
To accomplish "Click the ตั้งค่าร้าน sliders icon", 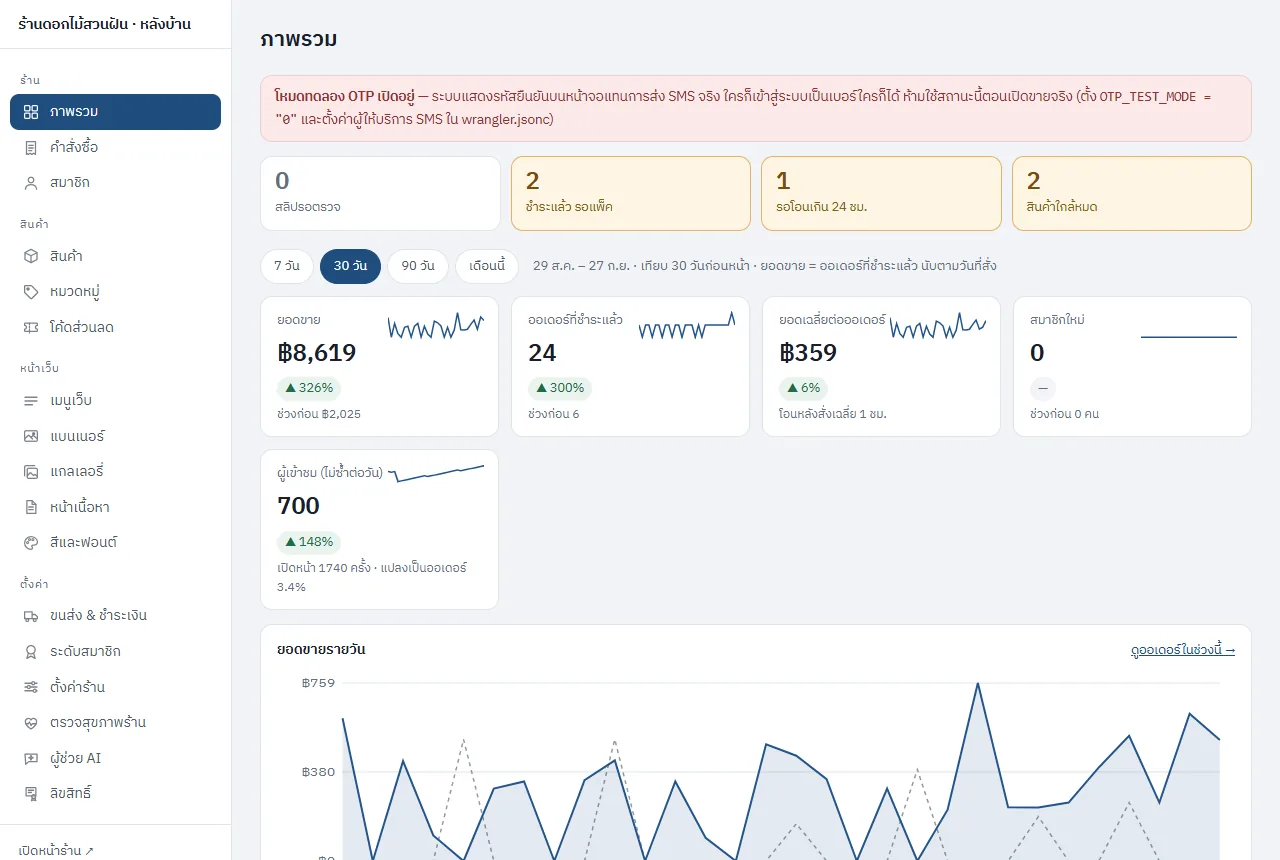I will pyautogui.click(x=31, y=687).
